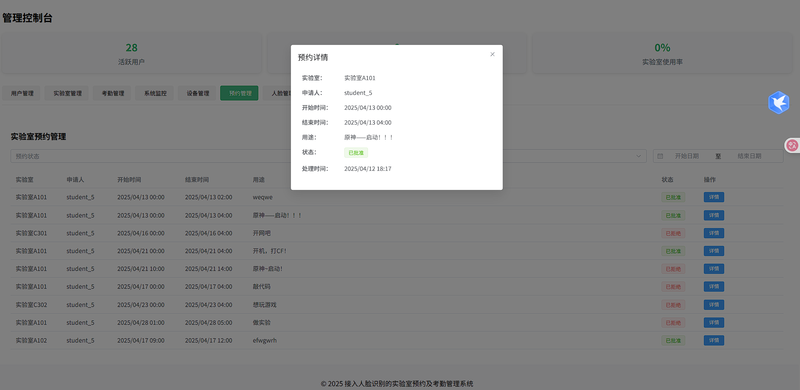Click 已拒绝 tag on the 做实验 row

tap(673, 323)
